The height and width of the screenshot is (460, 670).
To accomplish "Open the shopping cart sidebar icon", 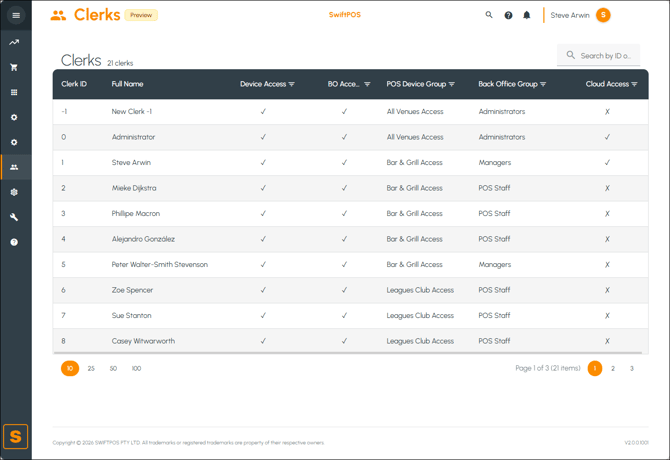I will [14, 67].
